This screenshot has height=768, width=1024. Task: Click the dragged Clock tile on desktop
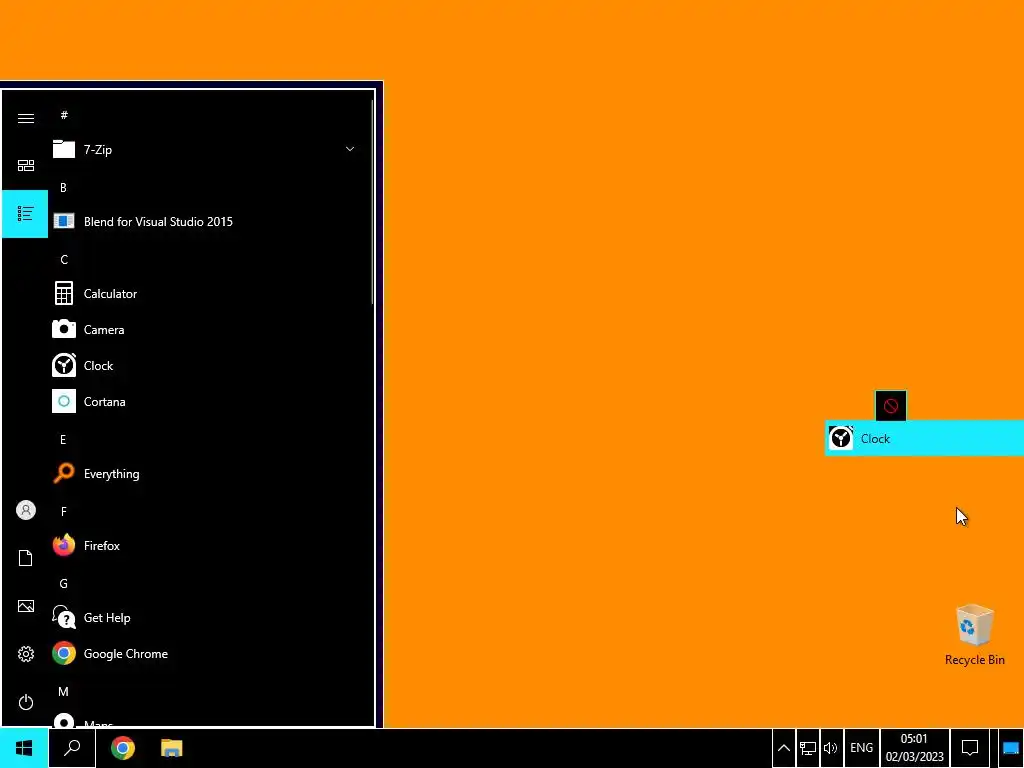point(924,438)
